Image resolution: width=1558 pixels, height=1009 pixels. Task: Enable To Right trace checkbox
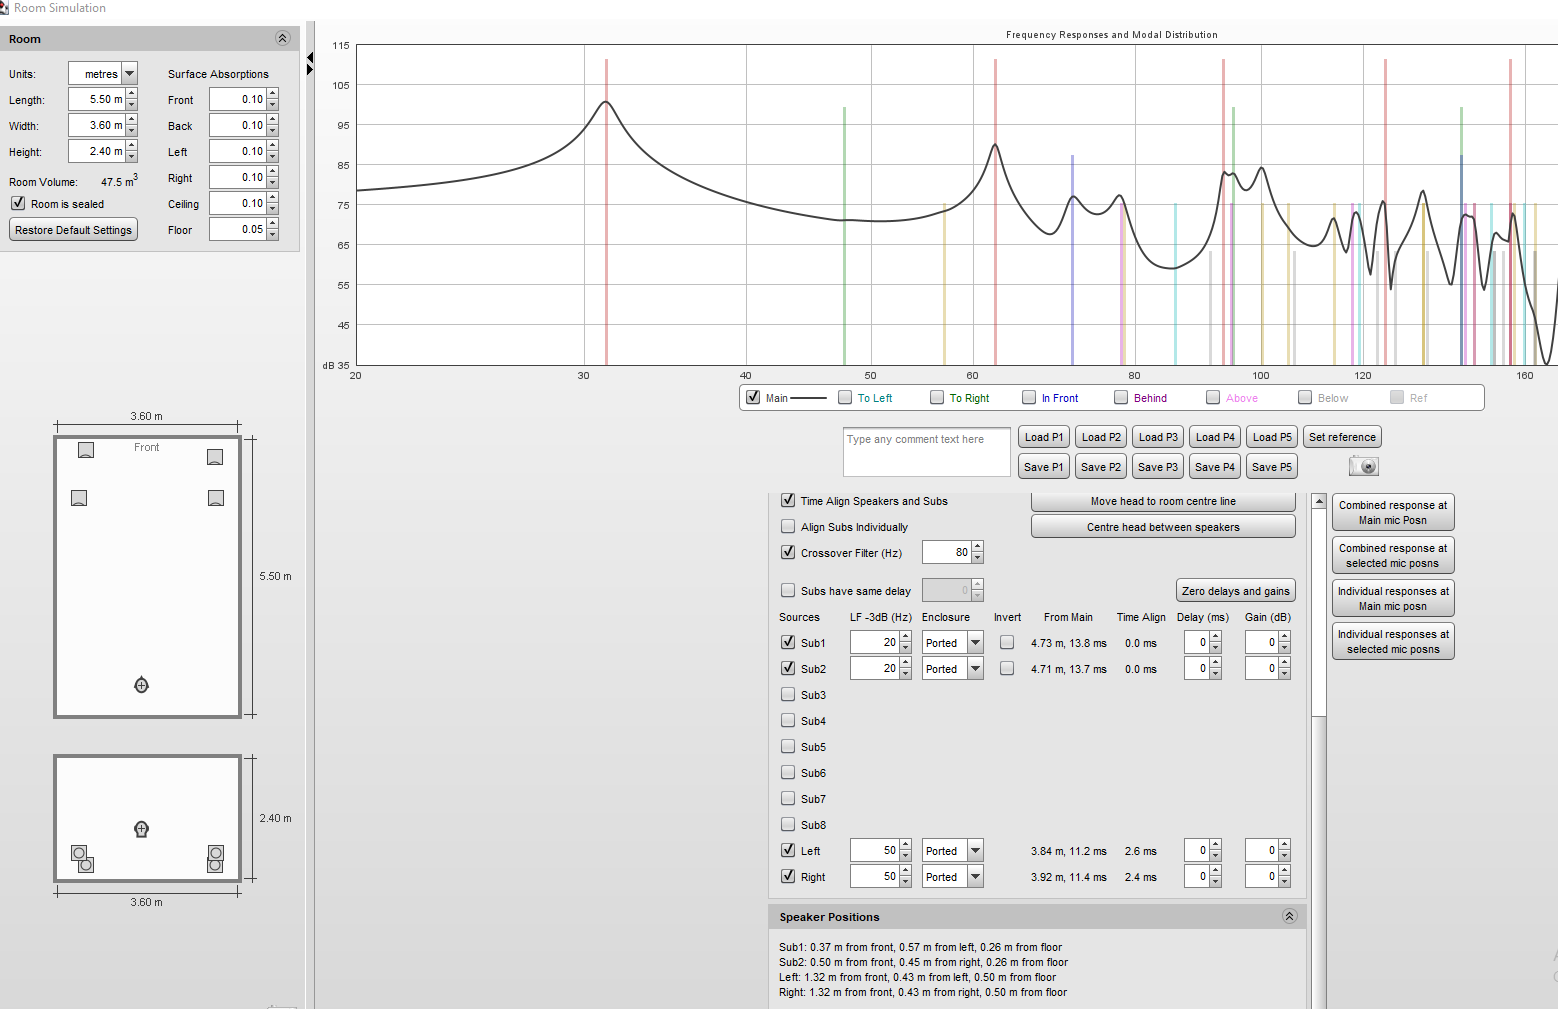tap(937, 397)
